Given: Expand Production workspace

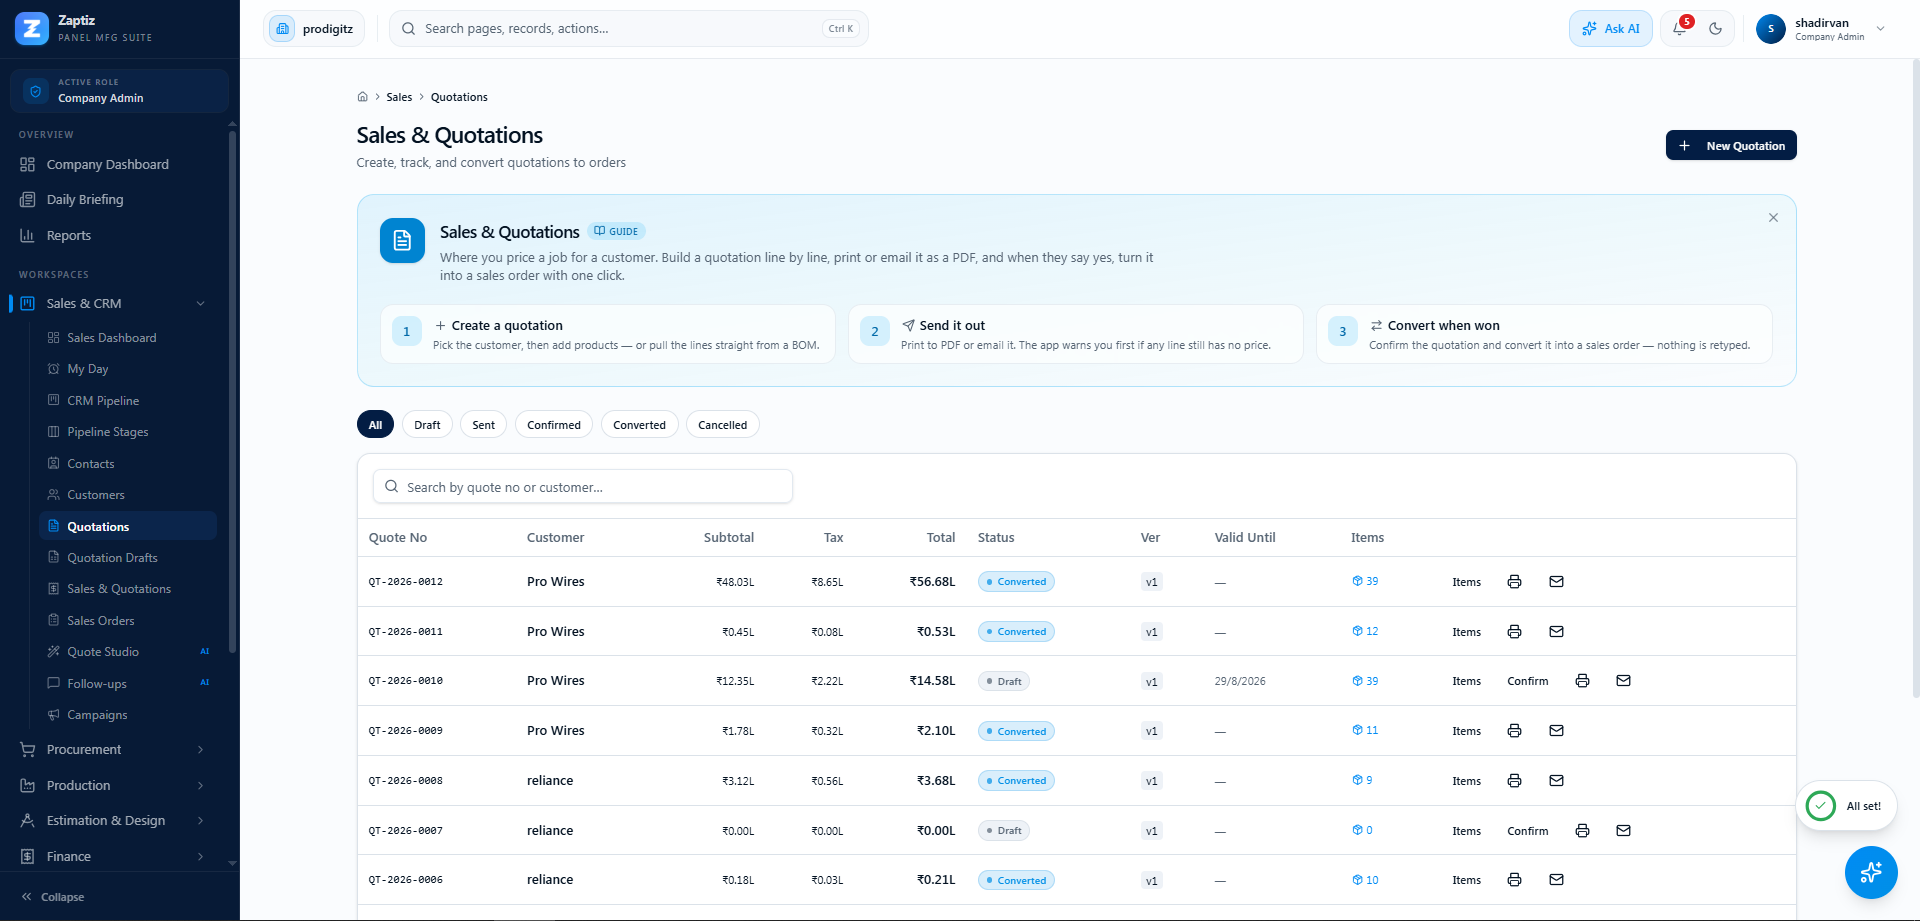Looking at the screenshot, I should click(x=115, y=786).
